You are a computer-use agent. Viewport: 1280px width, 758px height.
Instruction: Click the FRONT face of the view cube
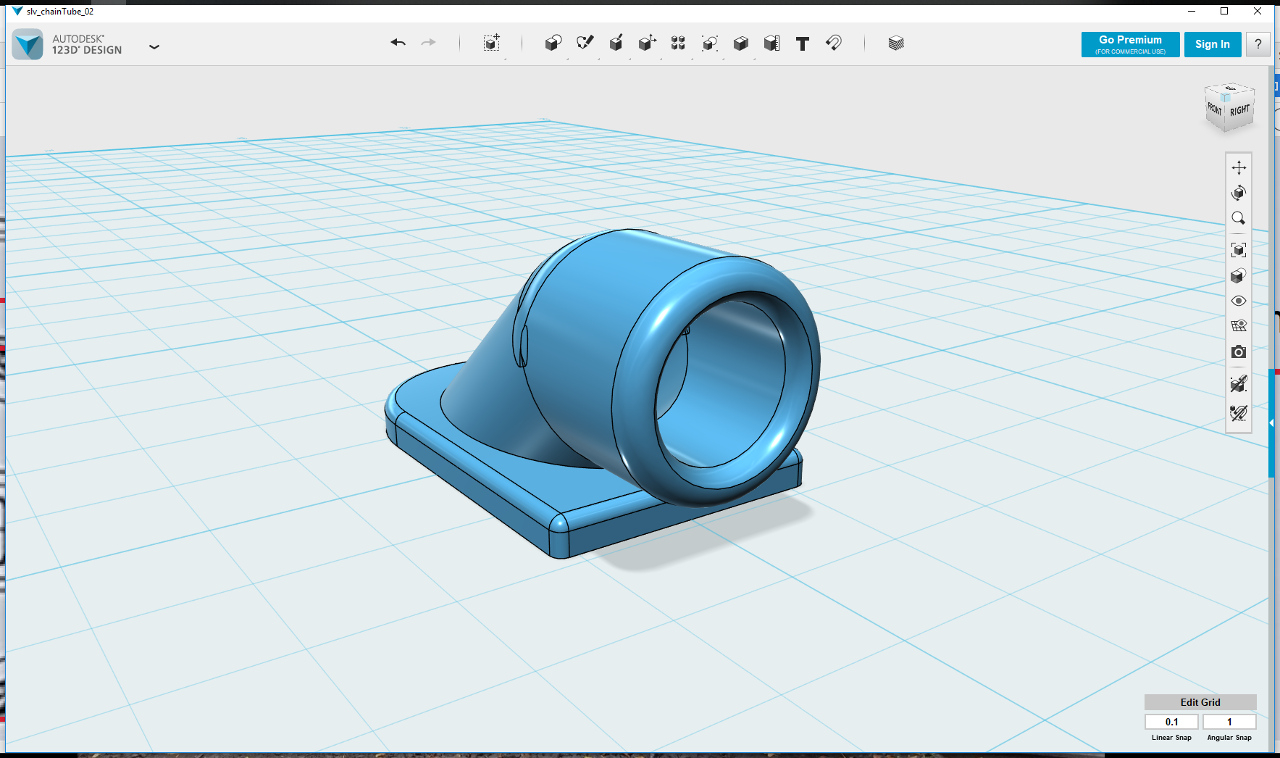tap(1215, 109)
